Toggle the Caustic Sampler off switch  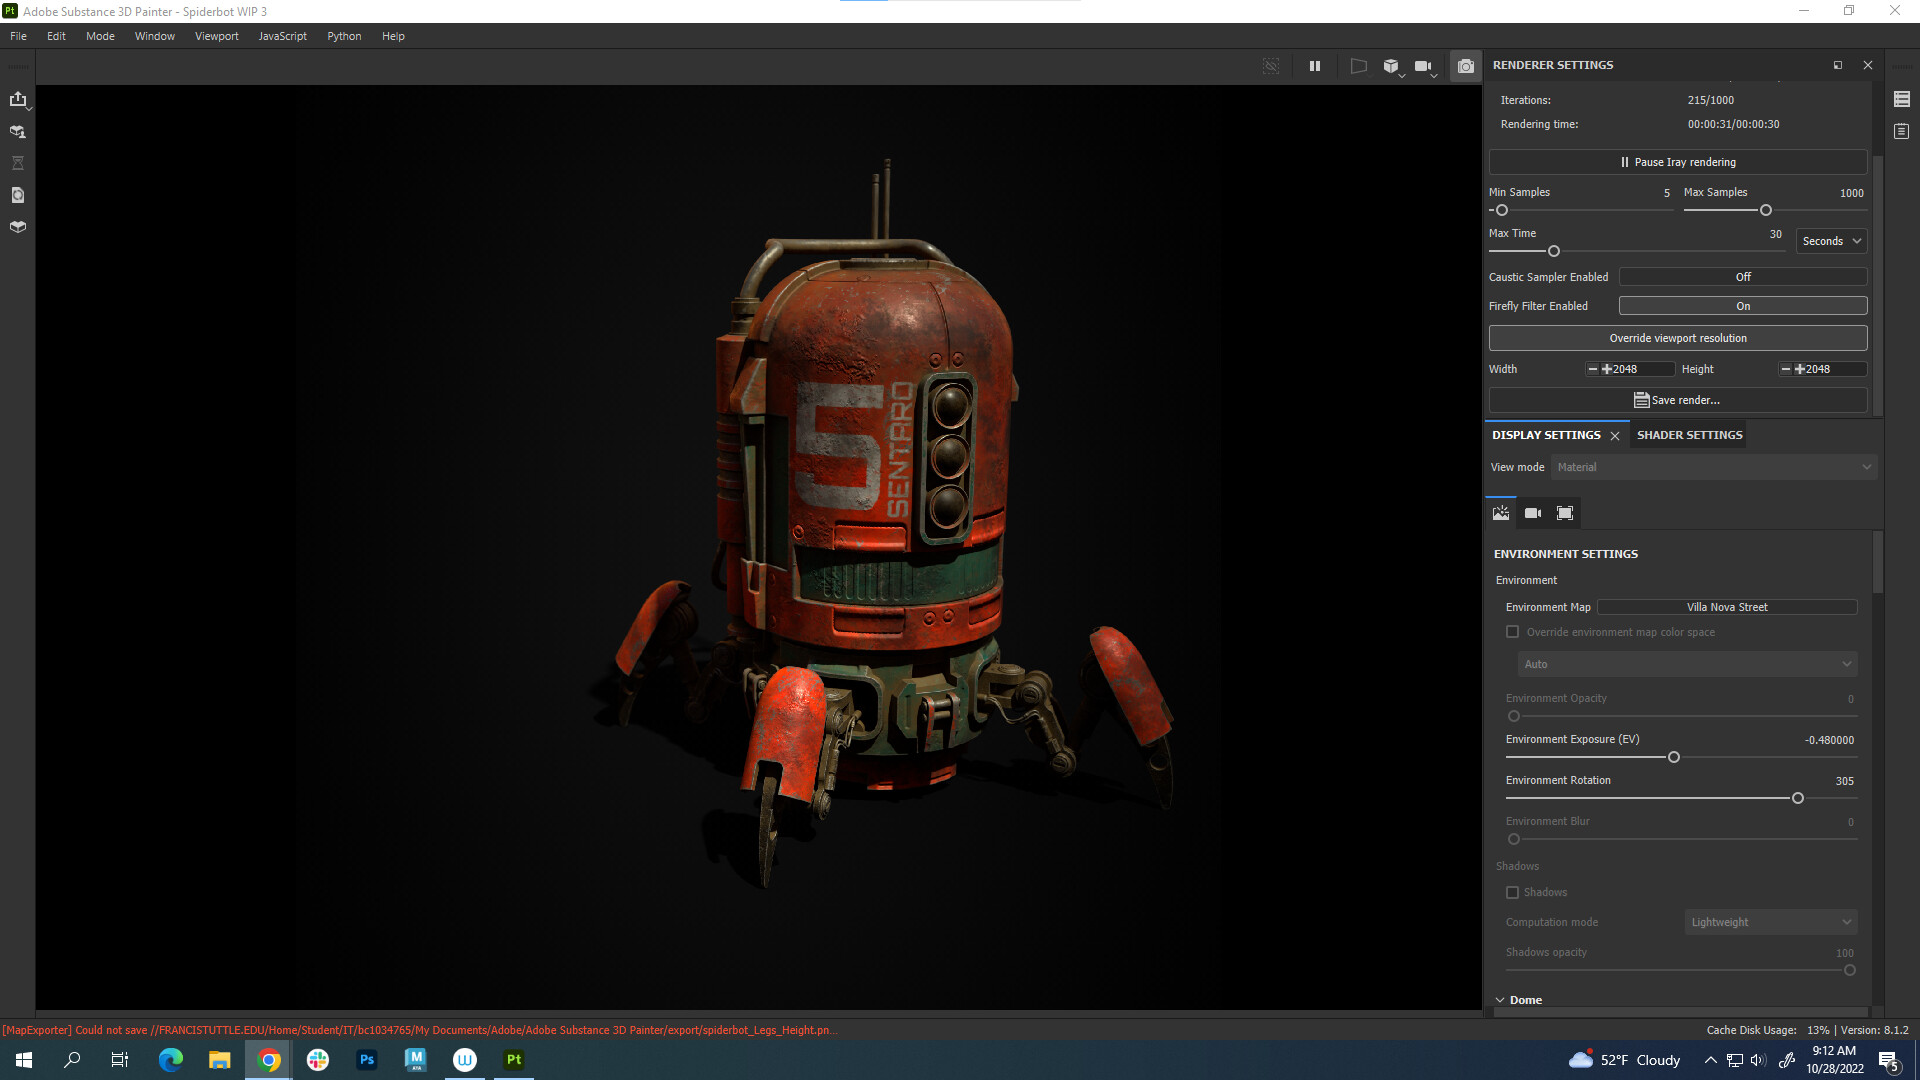tap(1742, 277)
